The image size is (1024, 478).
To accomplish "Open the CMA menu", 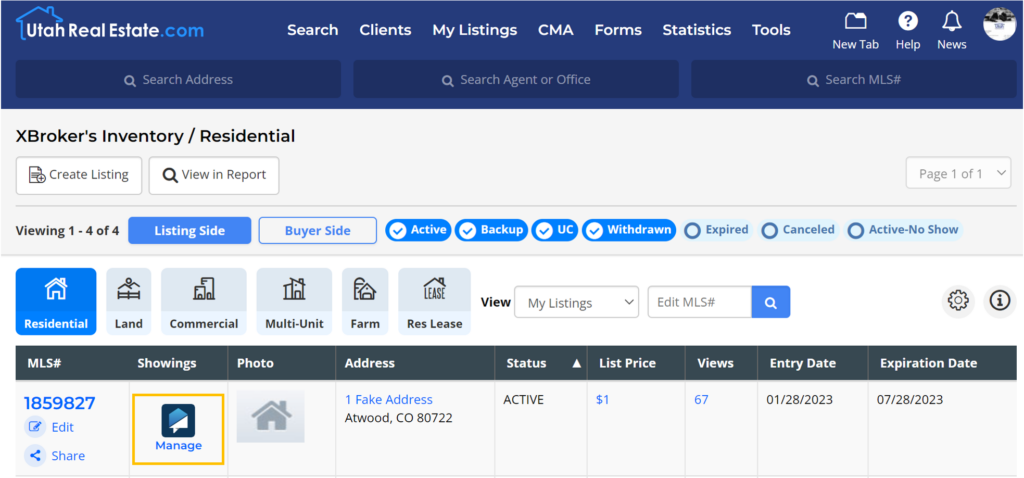I will tap(555, 30).
